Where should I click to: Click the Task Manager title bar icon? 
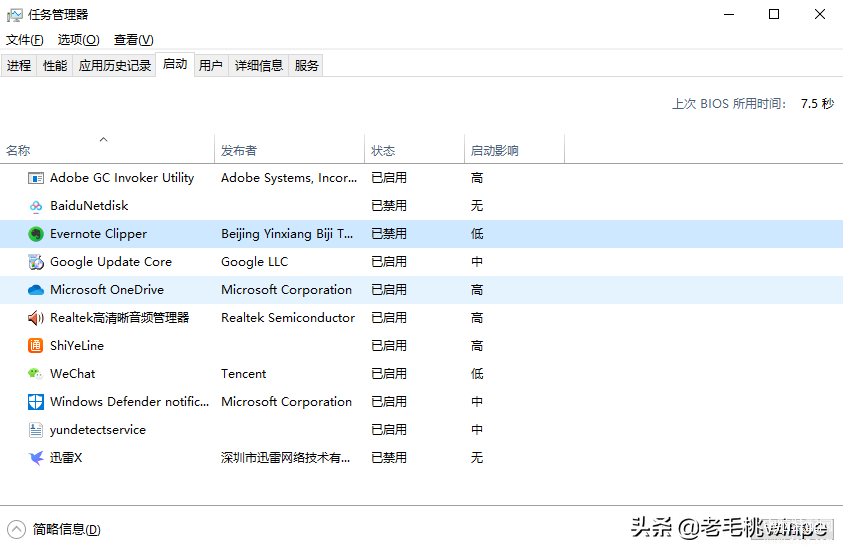[x=15, y=15]
